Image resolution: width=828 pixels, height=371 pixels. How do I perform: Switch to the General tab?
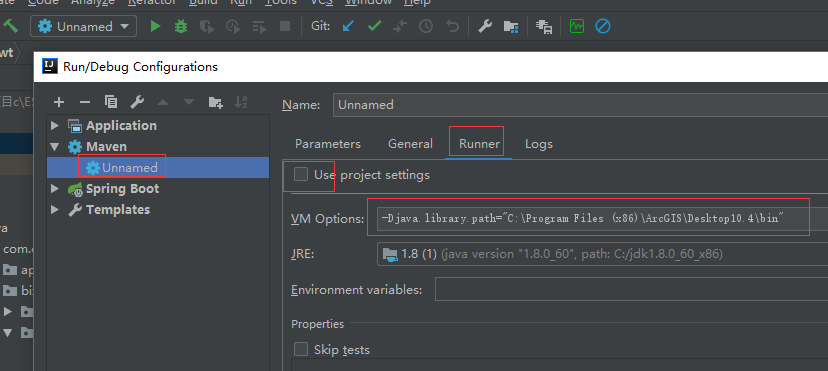[410, 144]
